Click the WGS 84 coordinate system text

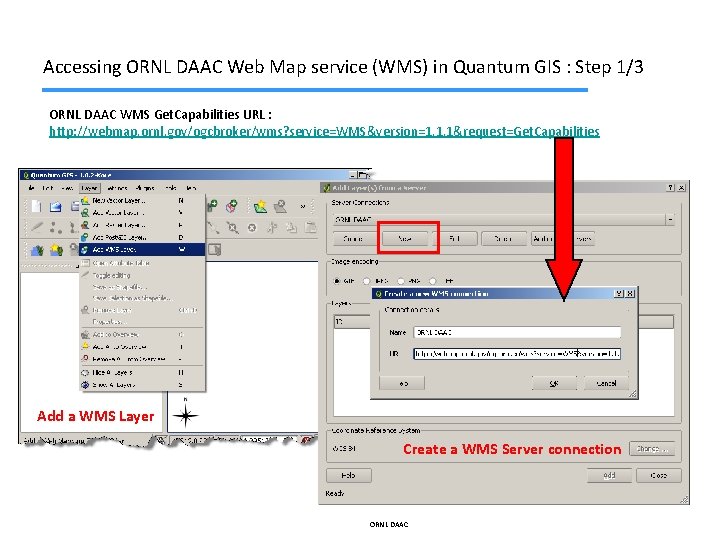coord(344,449)
